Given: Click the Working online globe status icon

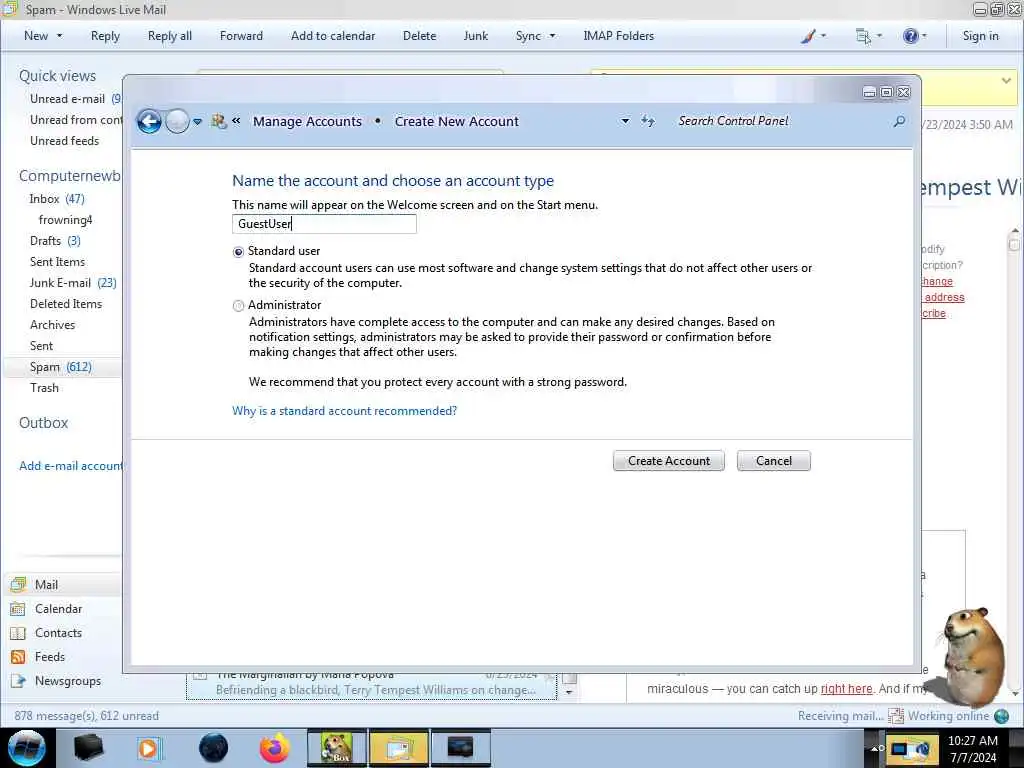Looking at the screenshot, I should pyautogui.click(x=1001, y=716).
